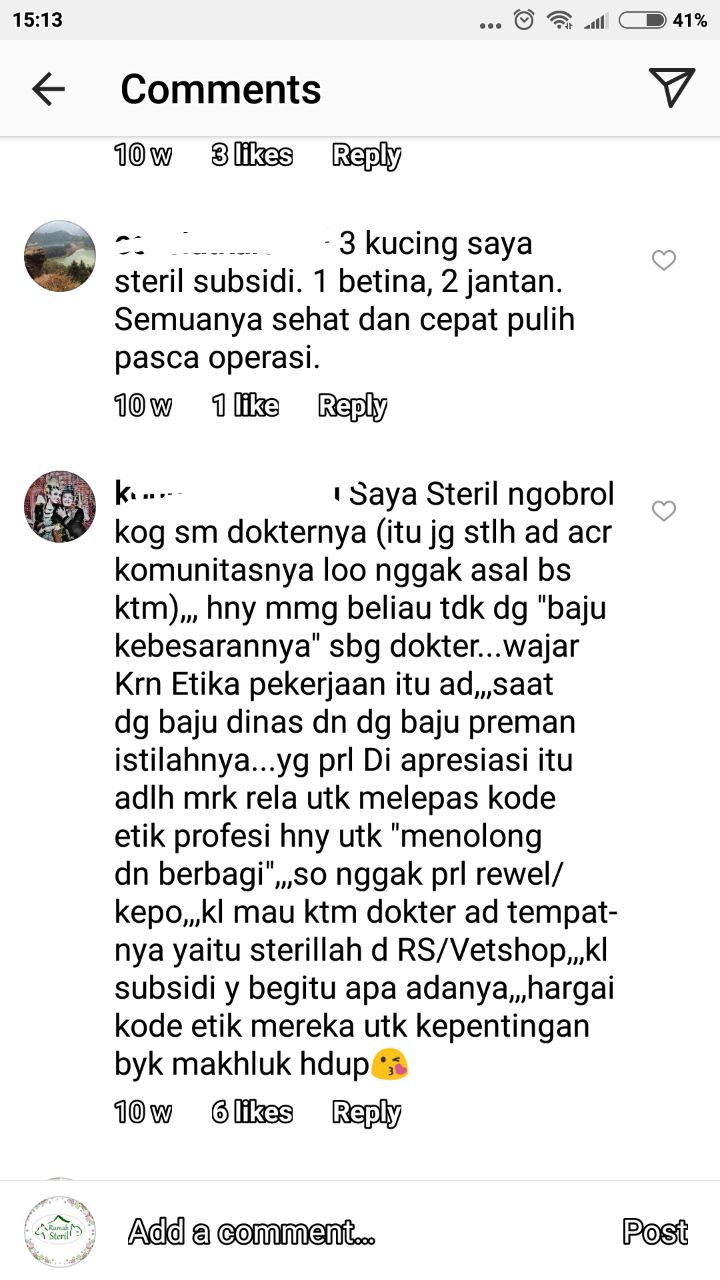View the 3 likes list

252,155
